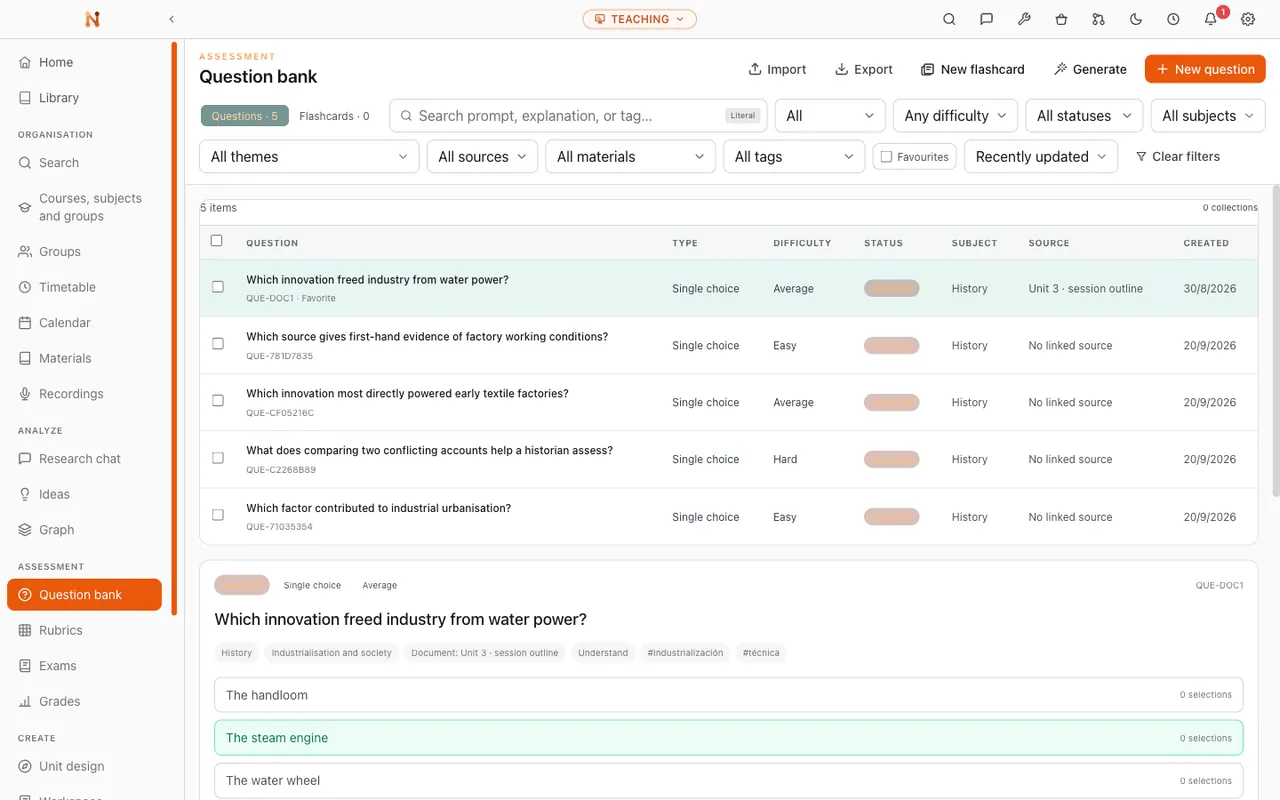Click the Exams sidebar icon
The height and width of the screenshot is (800, 1280).
pyautogui.click(x=25, y=666)
